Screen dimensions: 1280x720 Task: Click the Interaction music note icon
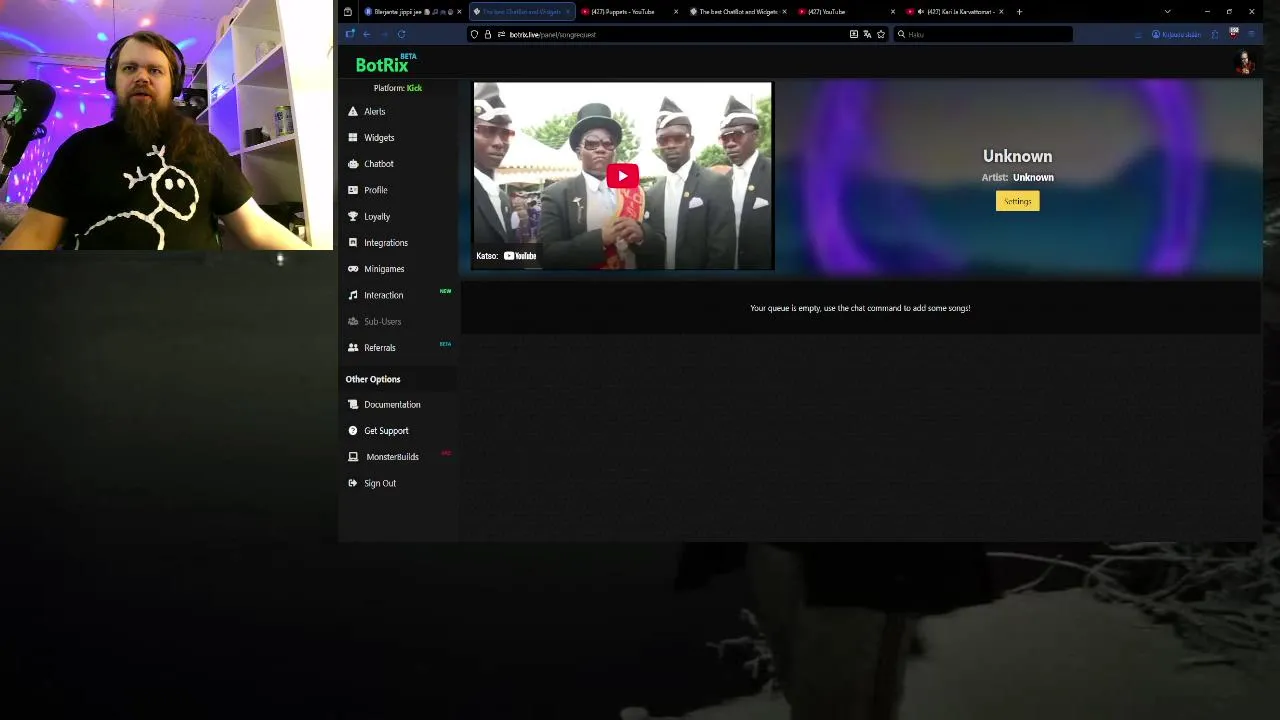[353, 295]
